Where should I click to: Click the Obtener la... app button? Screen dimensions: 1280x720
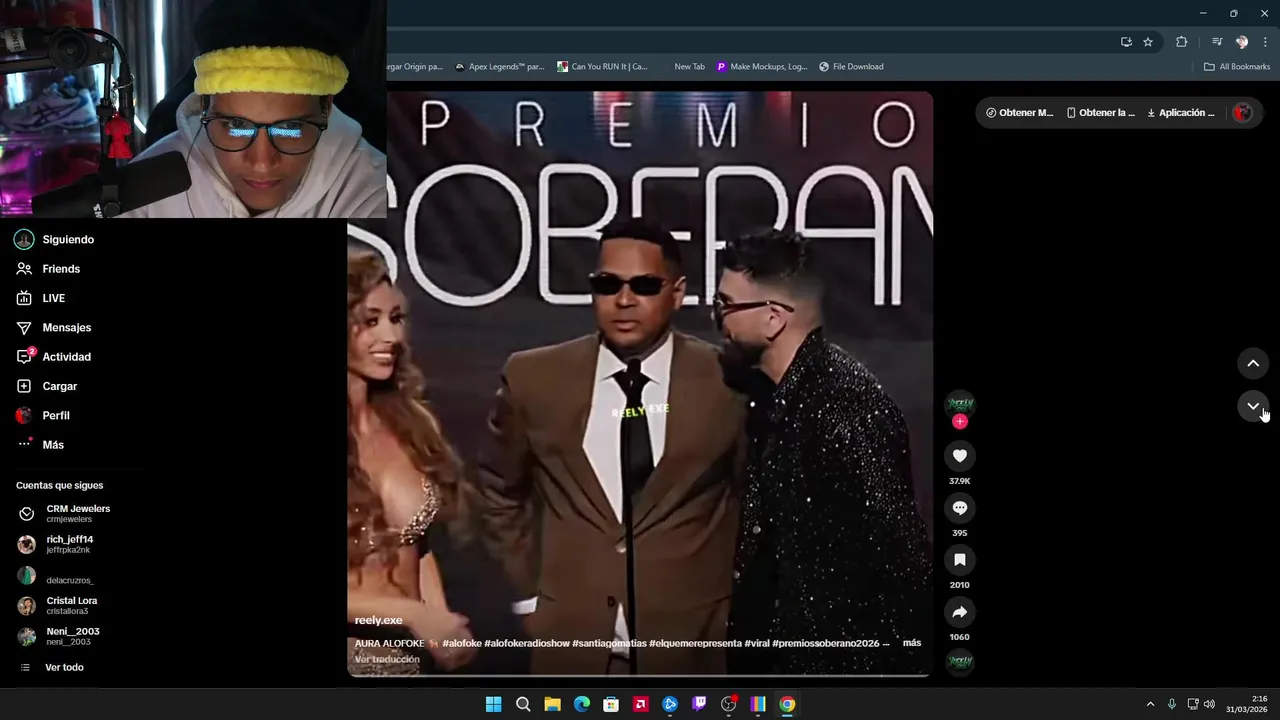tap(1101, 113)
